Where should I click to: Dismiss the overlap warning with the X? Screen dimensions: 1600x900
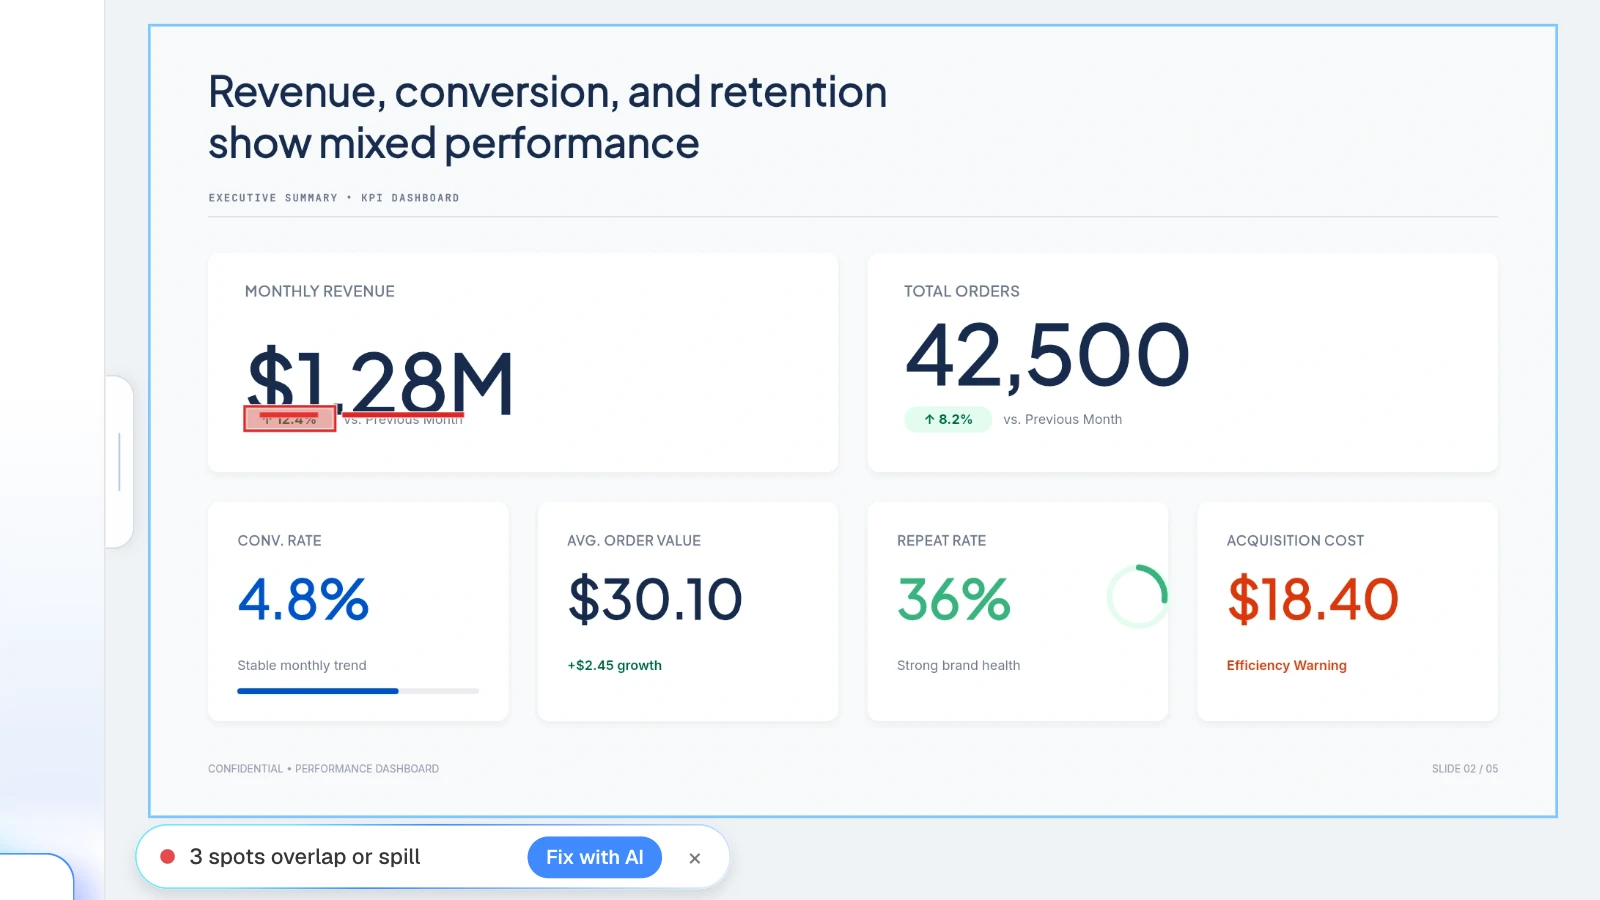point(695,858)
